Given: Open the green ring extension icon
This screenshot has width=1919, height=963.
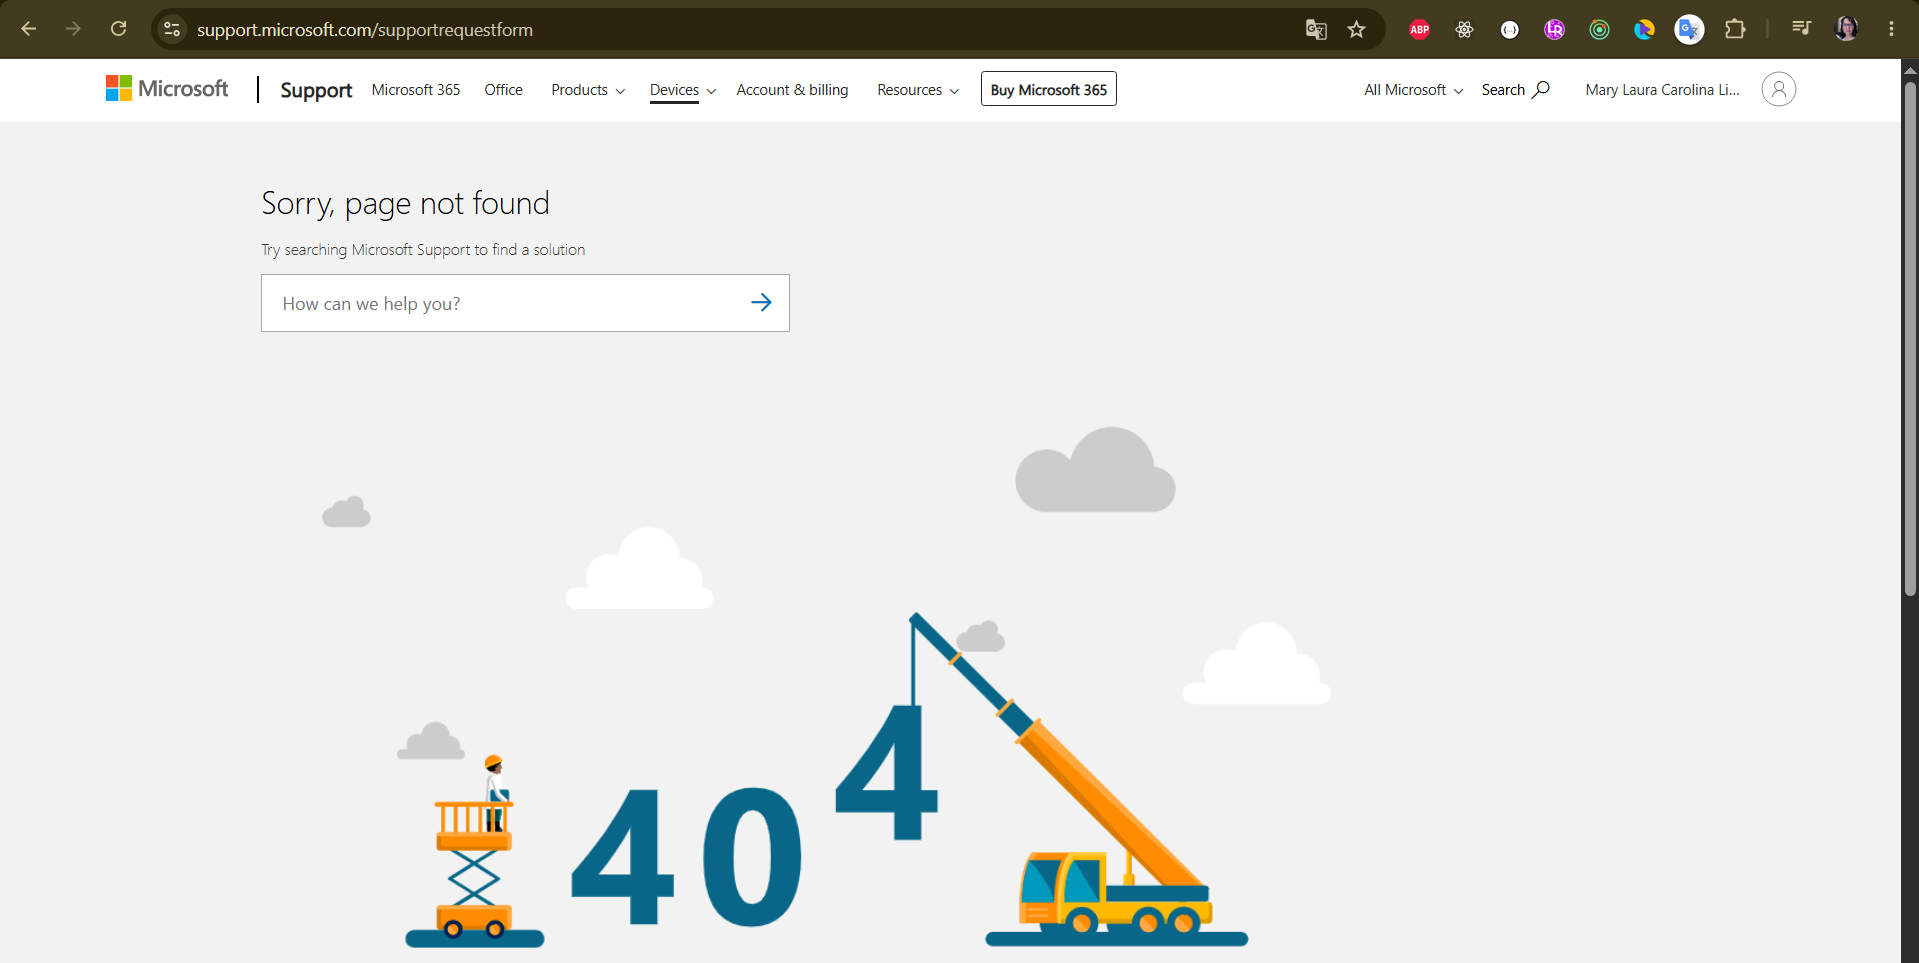Looking at the screenshot, I should pyautogui.click(x=1599, y=29).
